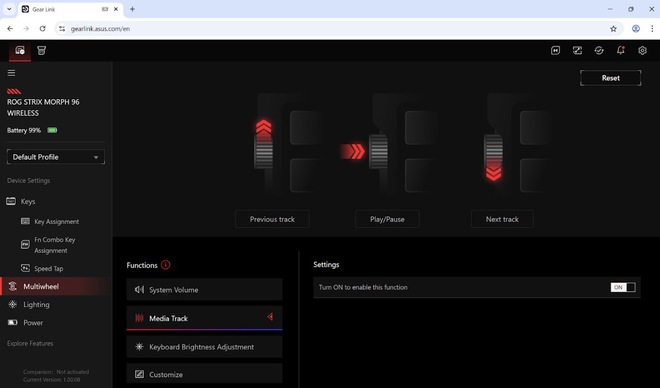Click the Keyboard Brightness sun icon
This screenshot has width=660, height=388.
[x=139, y=347]
